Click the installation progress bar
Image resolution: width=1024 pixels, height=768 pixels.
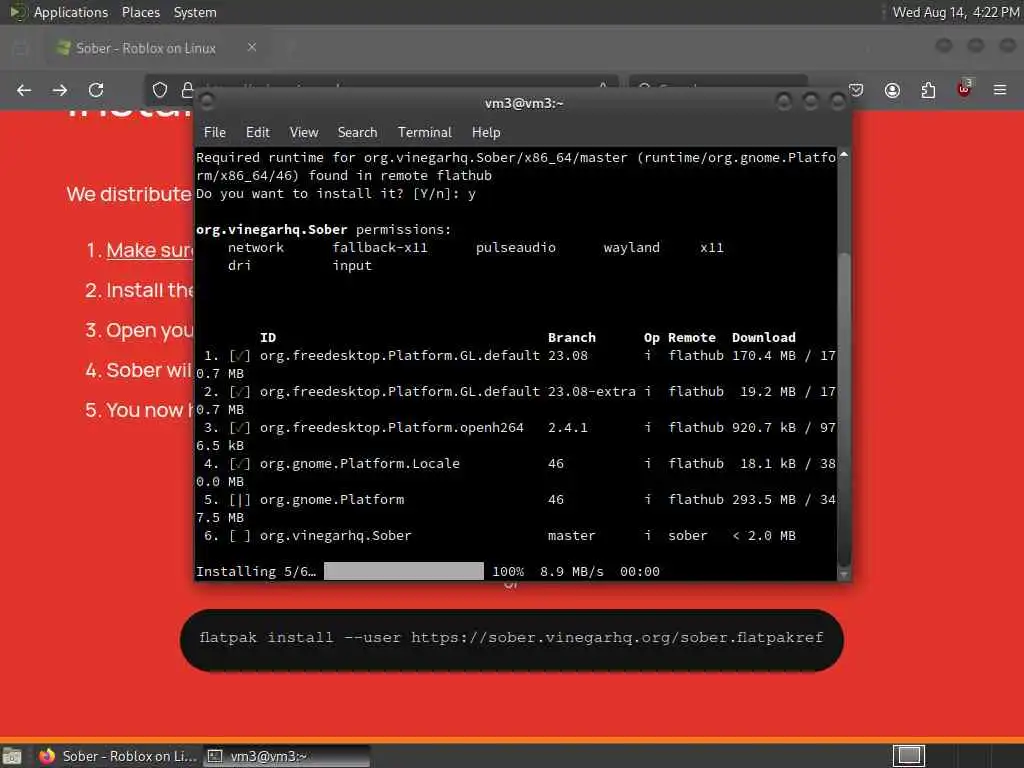point(404,571)
